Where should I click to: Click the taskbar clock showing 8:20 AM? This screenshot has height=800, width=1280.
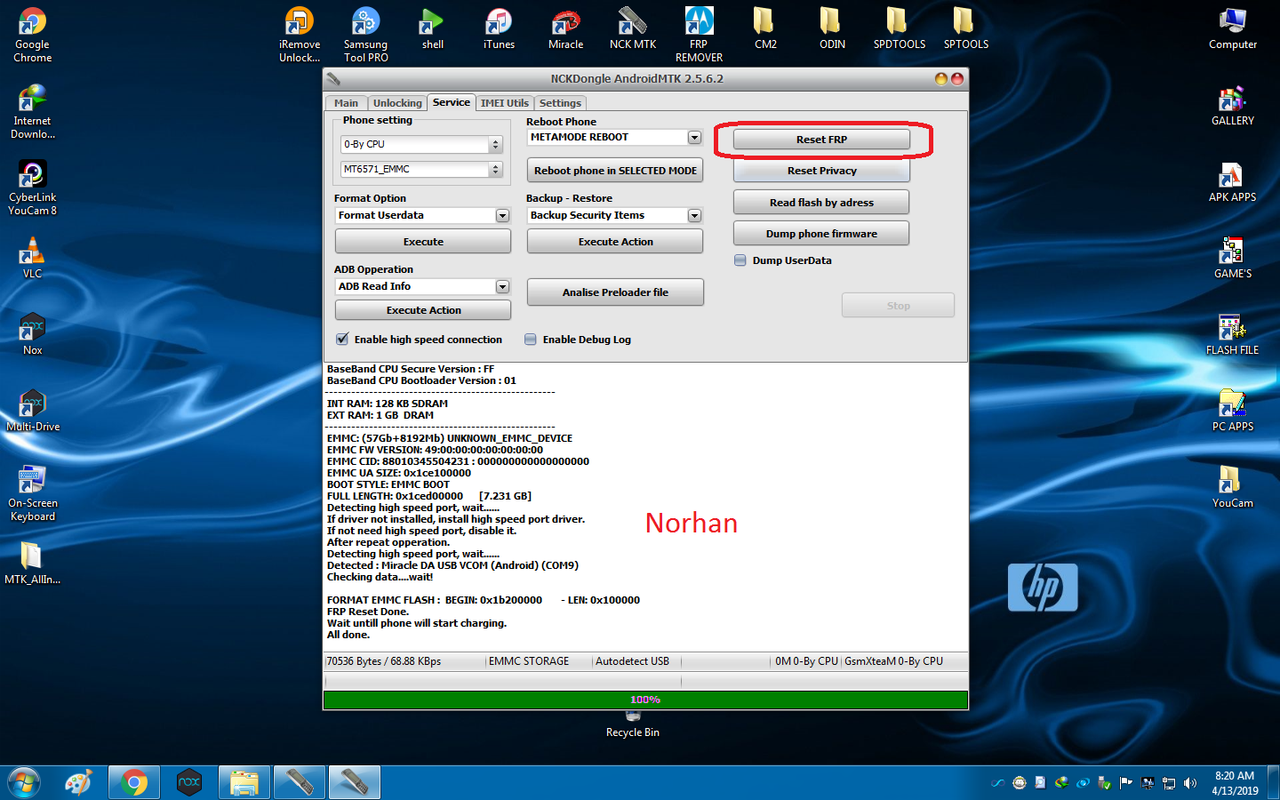click(x=1233, y=782)
